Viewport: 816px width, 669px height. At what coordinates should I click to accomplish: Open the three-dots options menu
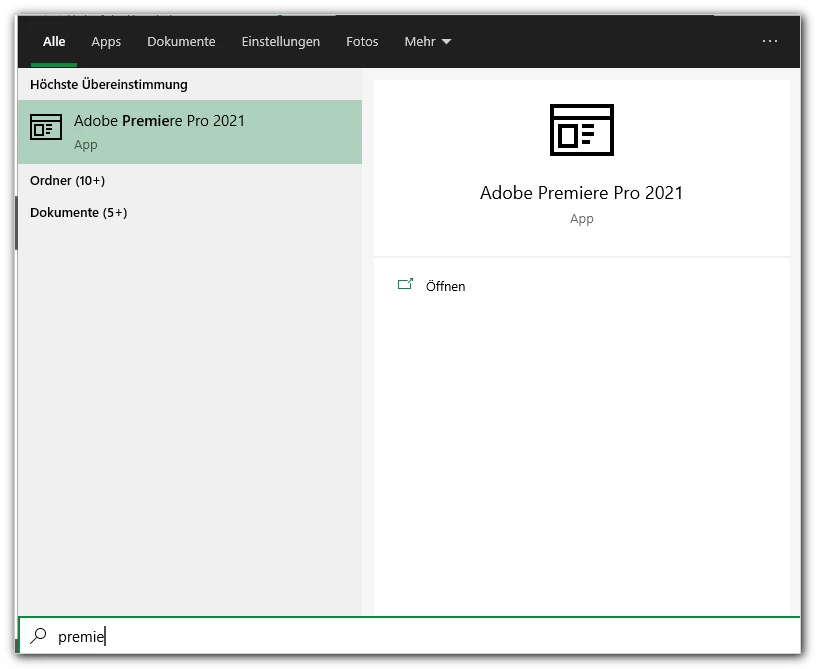[770, 41]
